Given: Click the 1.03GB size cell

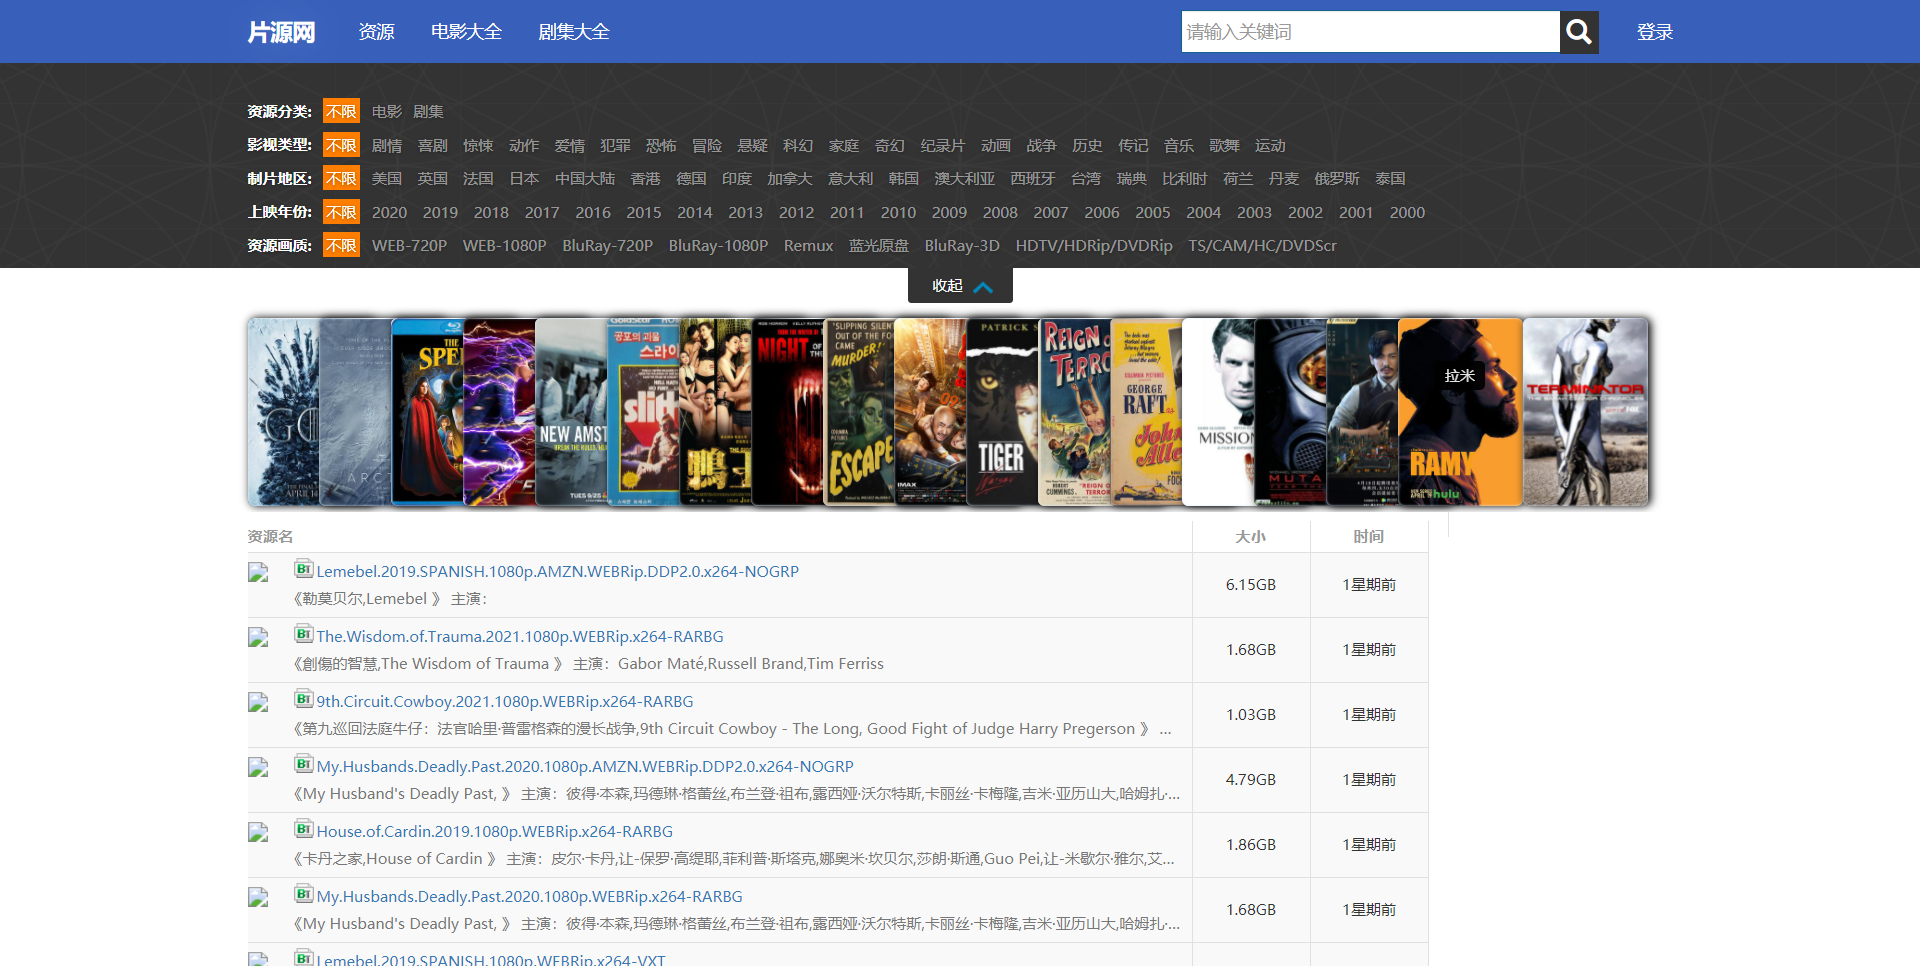Looking at the screenshot, I should tap(1251, 715).
